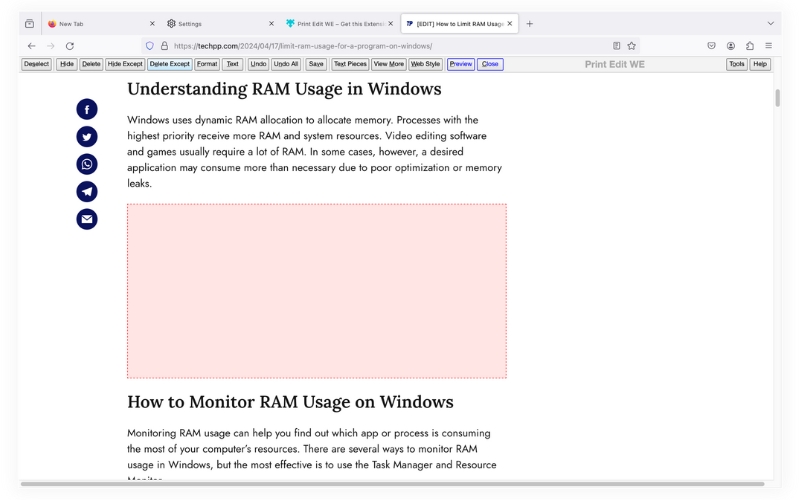The height and width of the screenshot is (500, 800).
Task: Save the edited page
Action: pyautogui.click(x=316, y=64)
